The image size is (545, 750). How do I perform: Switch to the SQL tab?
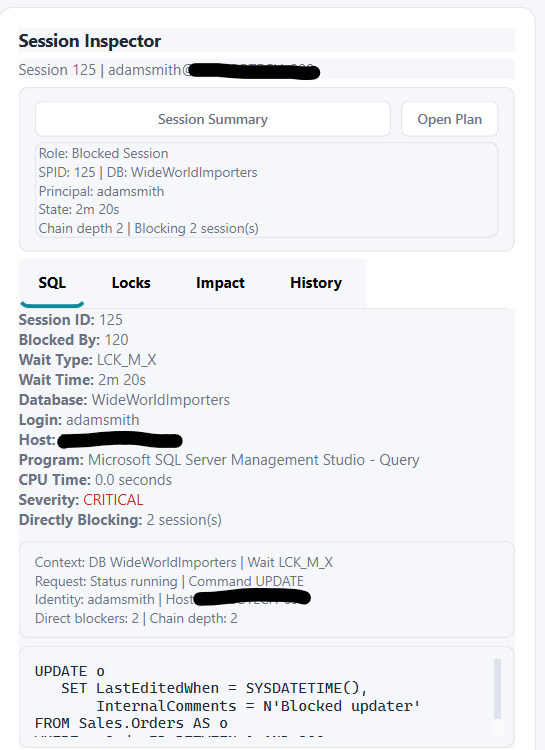pyautogui.click(x=52, y=283)
